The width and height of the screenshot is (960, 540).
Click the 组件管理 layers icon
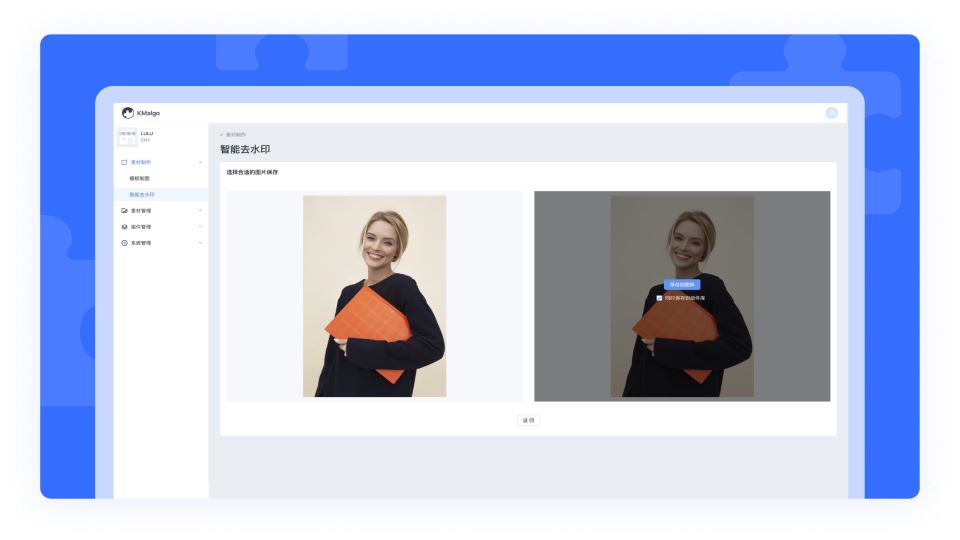coord(124,227)
